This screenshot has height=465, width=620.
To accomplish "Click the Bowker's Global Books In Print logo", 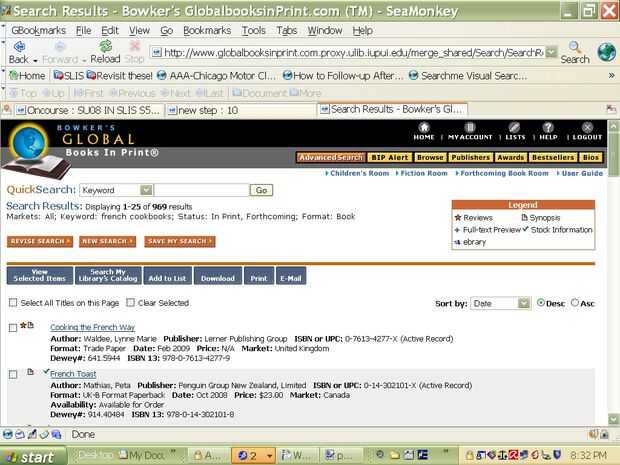I will click(x=82, y=148).
